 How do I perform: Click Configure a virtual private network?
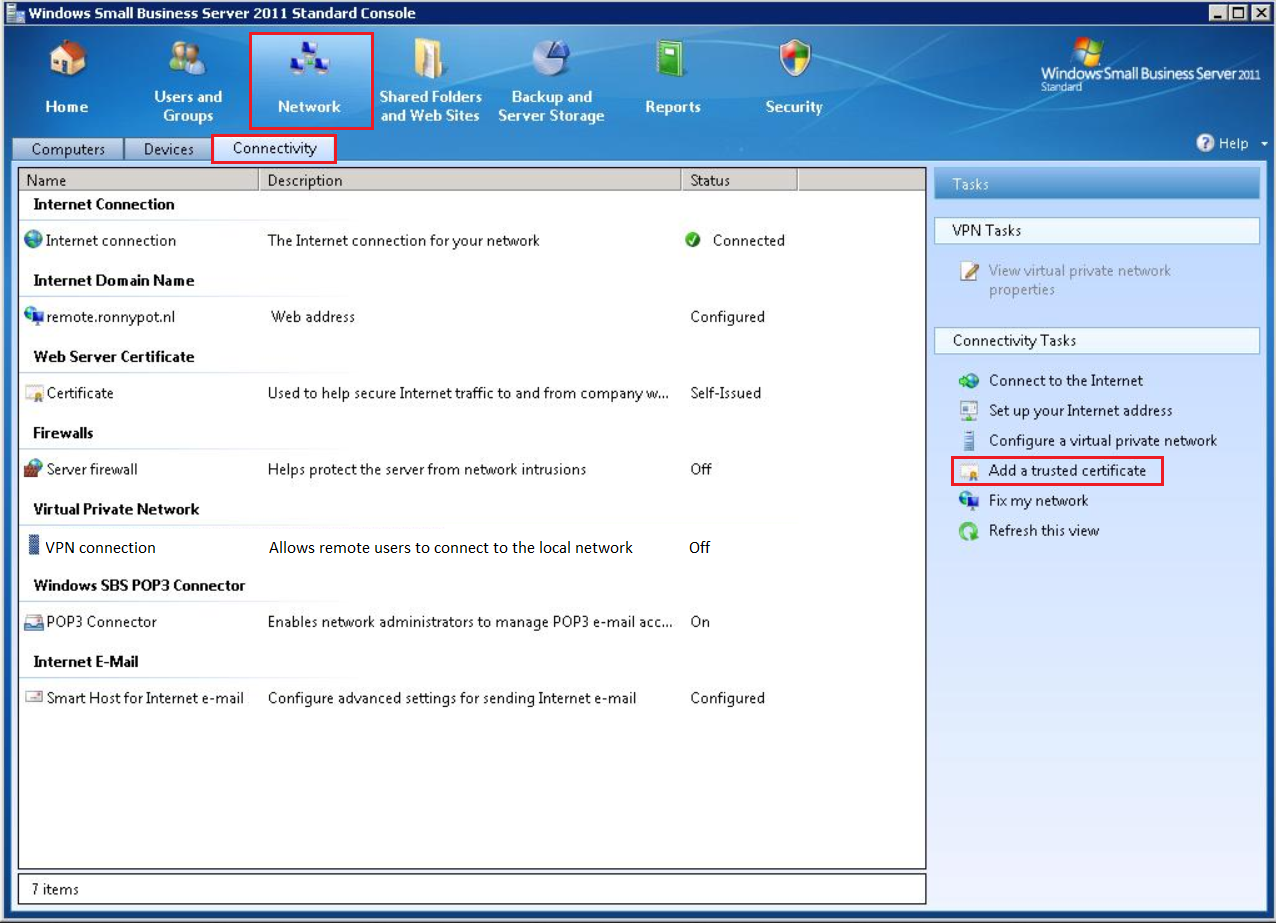(x=1102, y=440)
